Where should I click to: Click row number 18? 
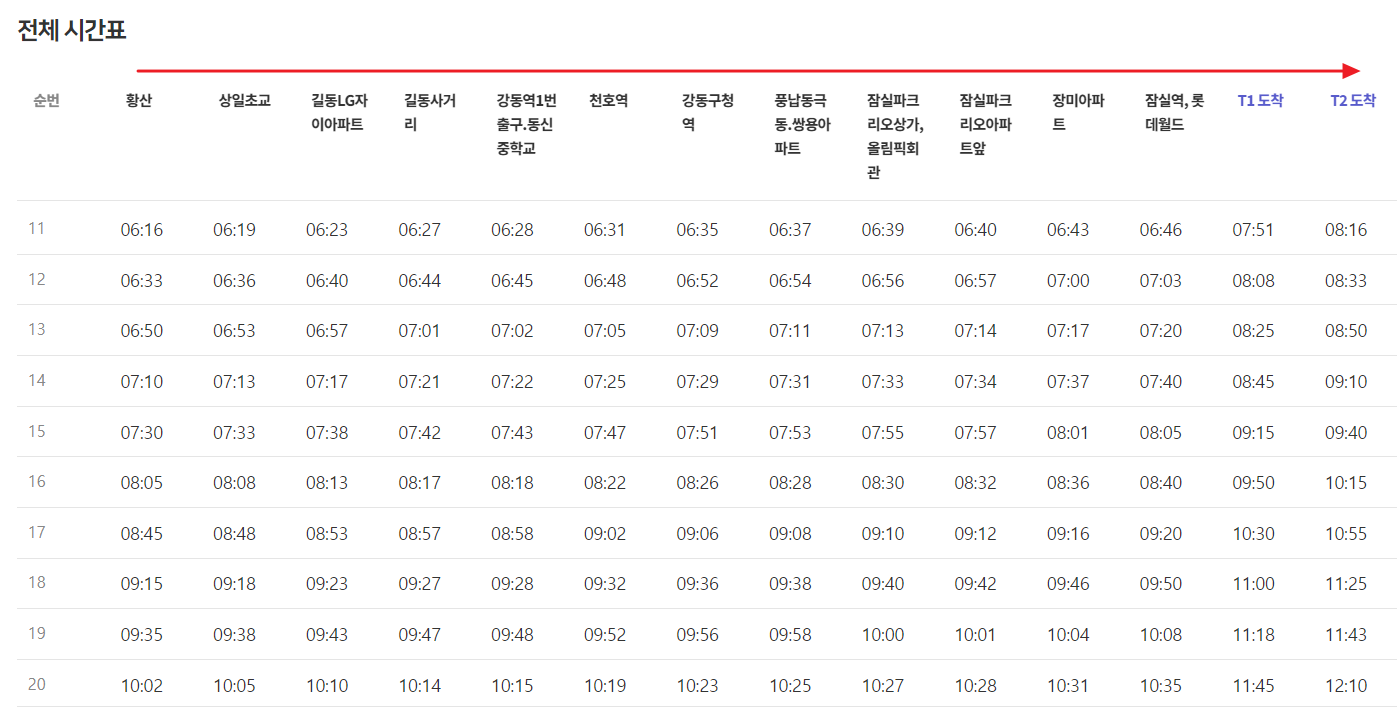coord(37,583)
